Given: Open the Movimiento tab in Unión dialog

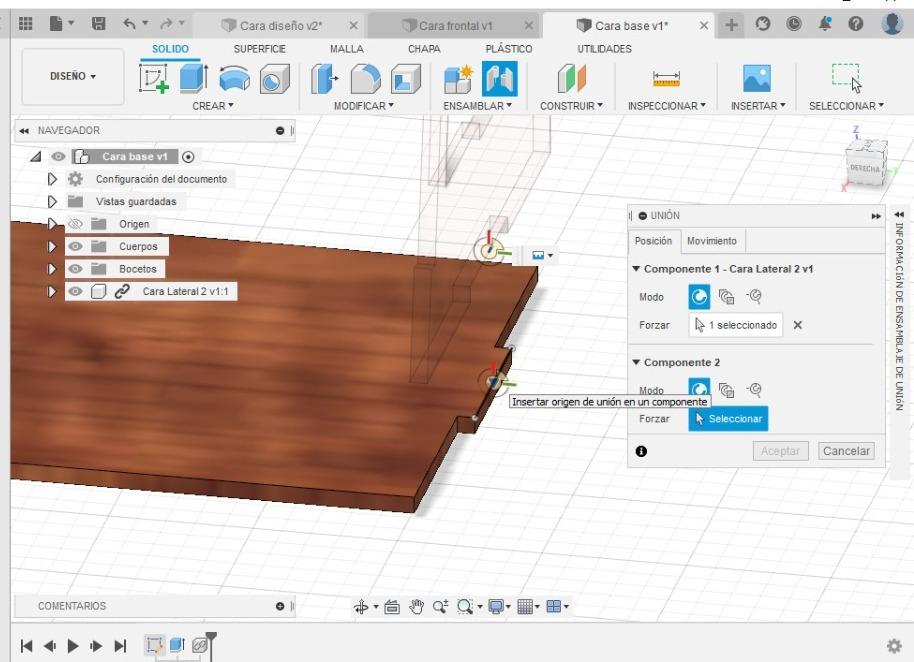Looking at the screenshot, I should tap(711, 241).
